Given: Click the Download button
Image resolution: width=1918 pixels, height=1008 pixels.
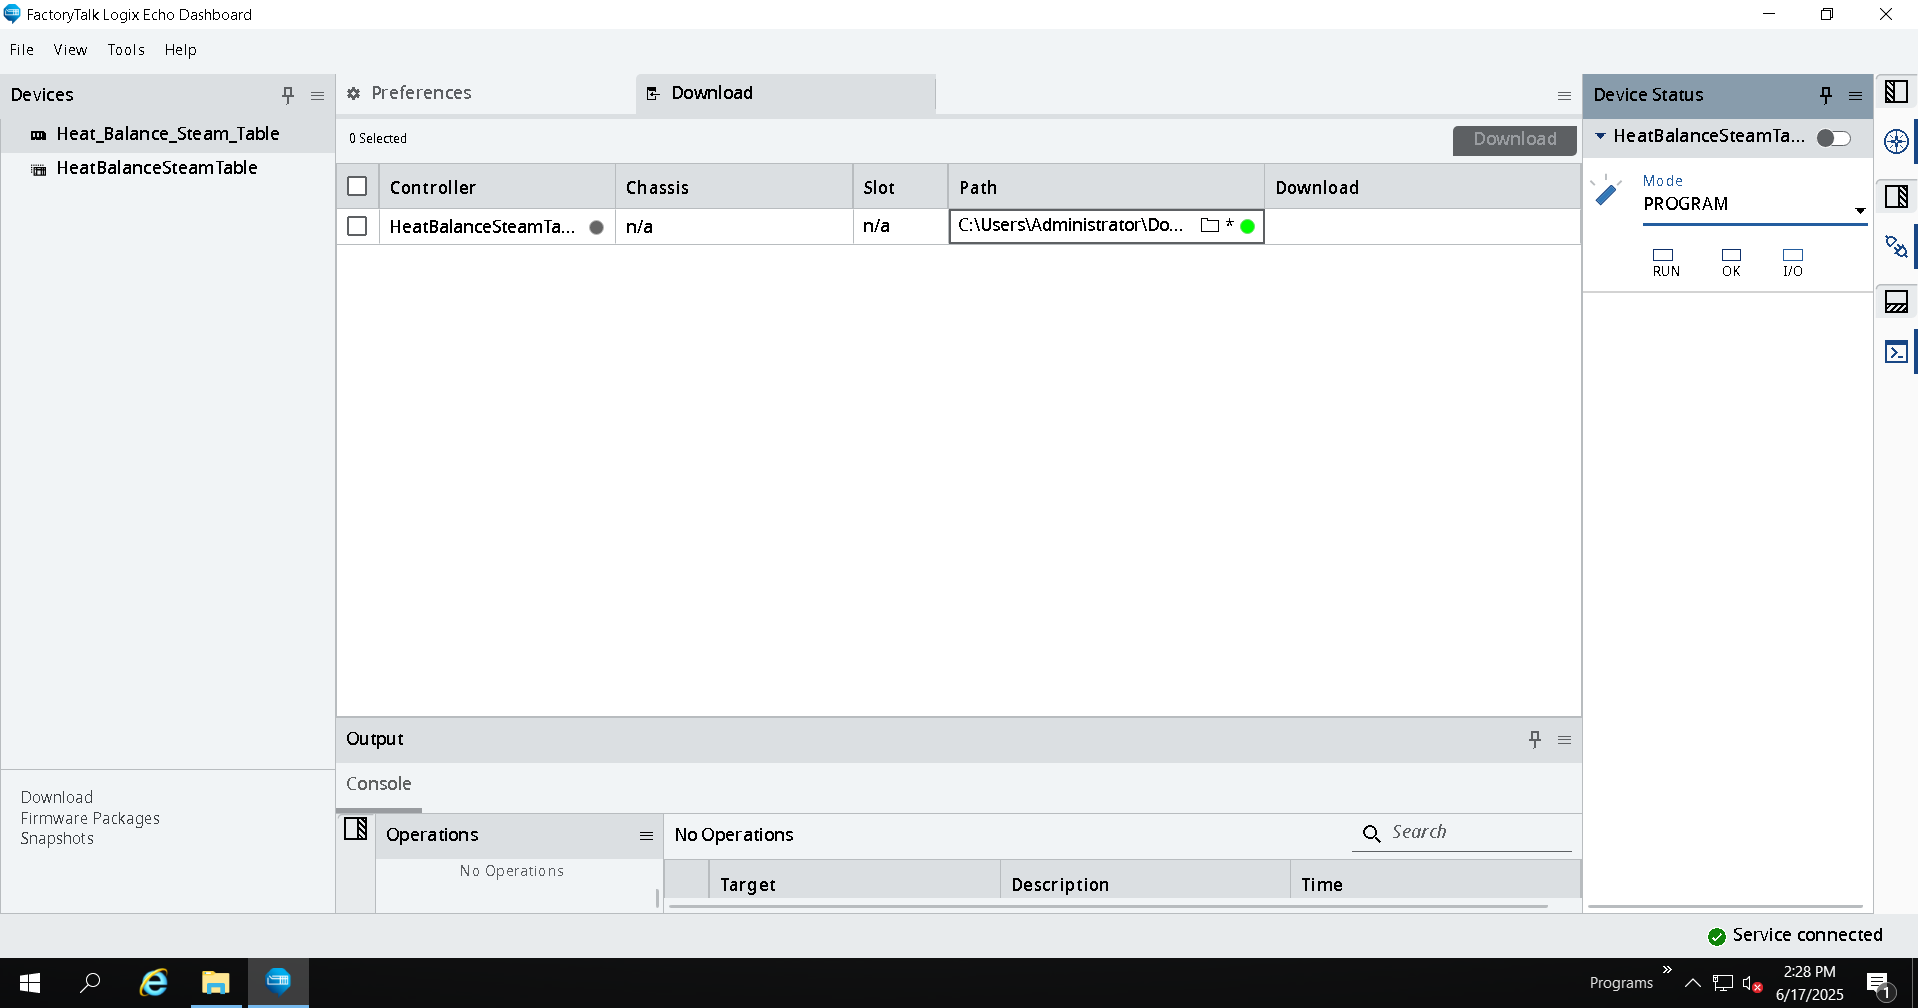Looking at the screenshot, I should point(1513,139).
